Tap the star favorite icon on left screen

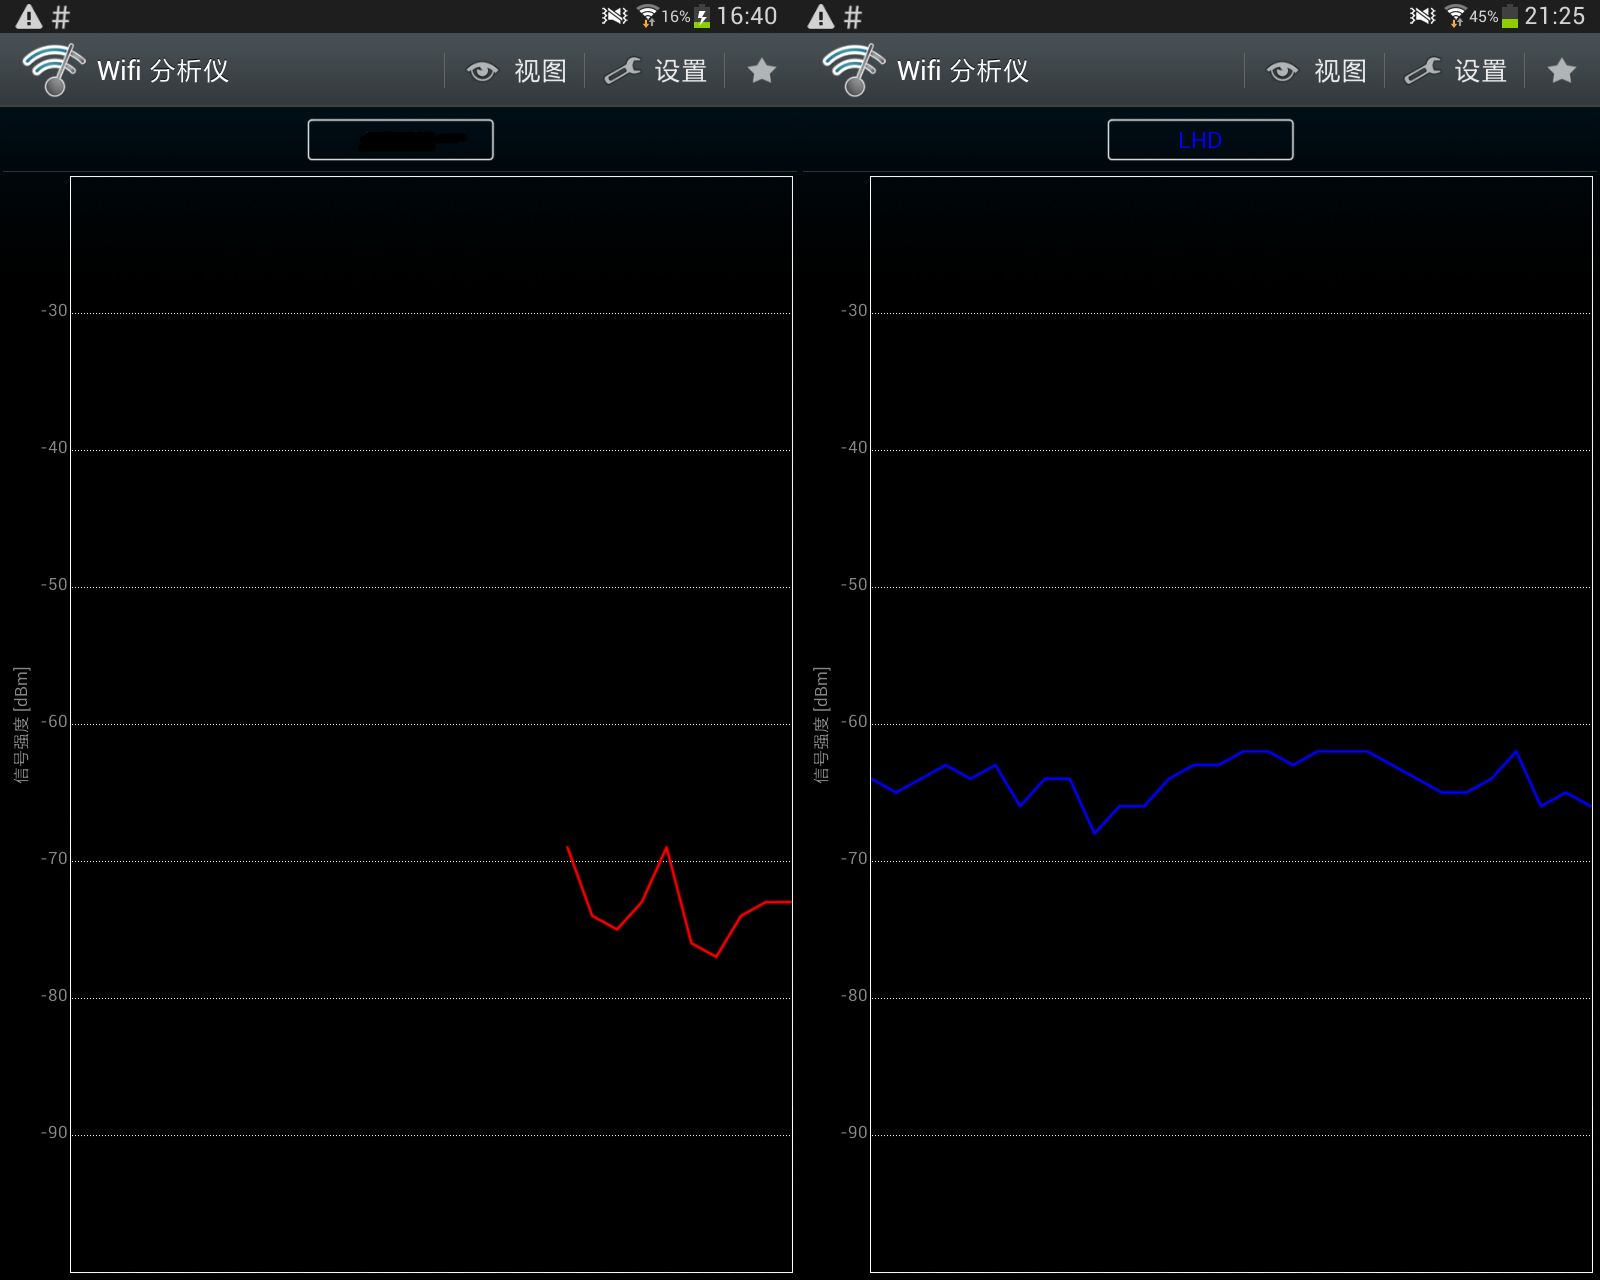[762, 70]
